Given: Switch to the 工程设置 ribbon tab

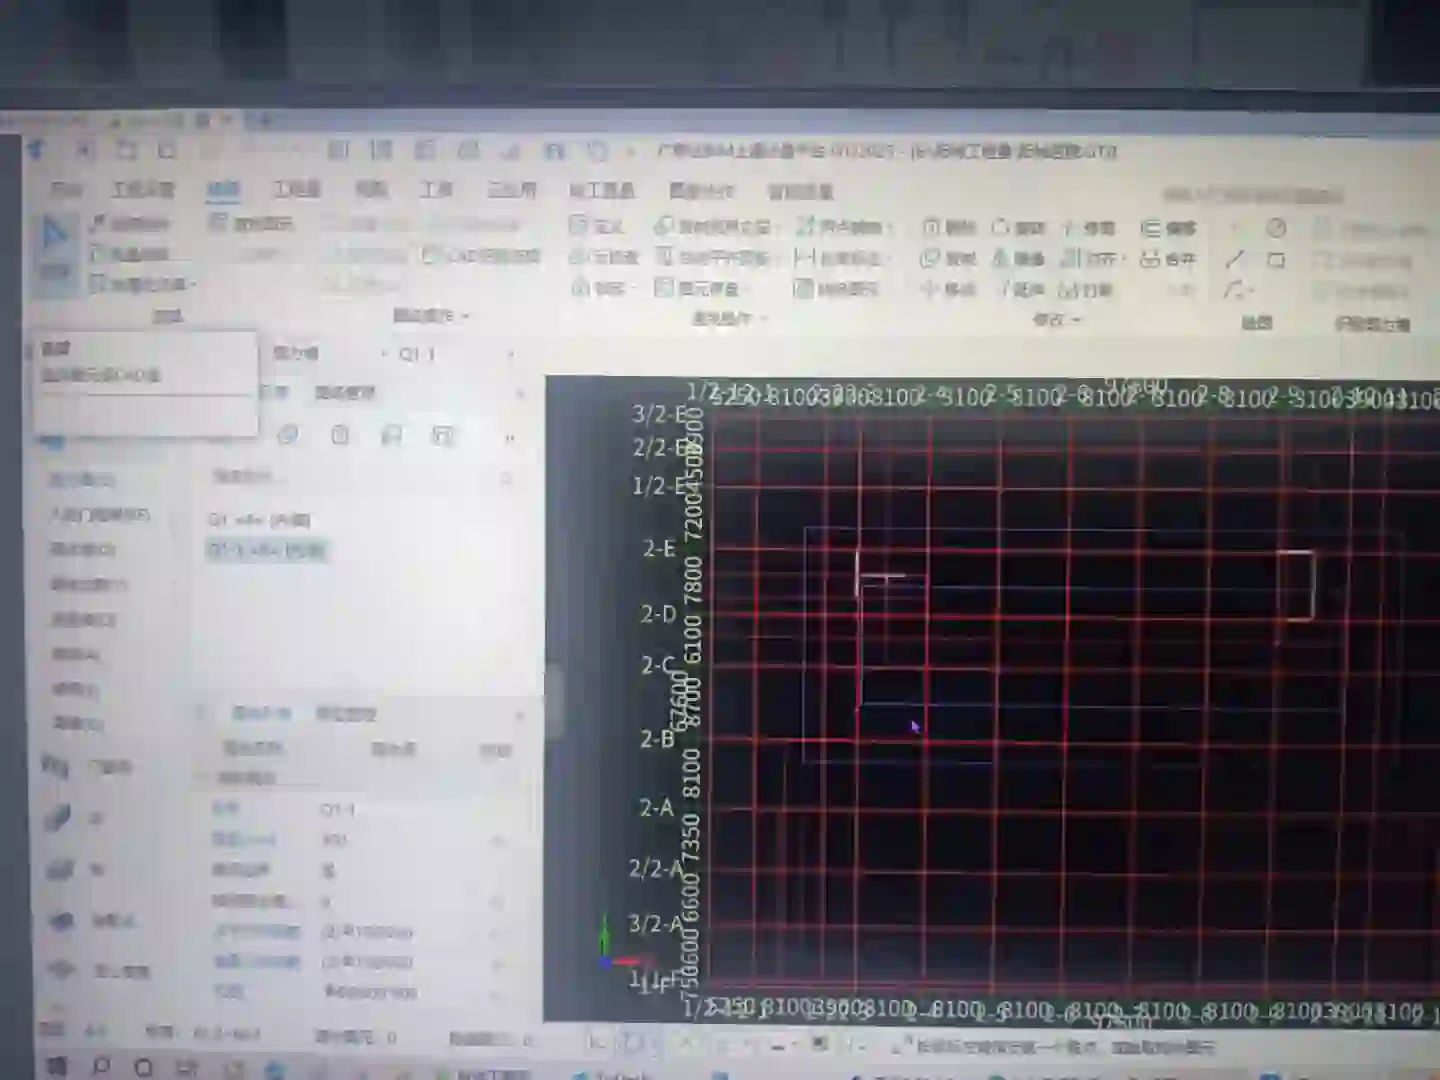Looking at the screenshot, I should (x=144, y=189).
